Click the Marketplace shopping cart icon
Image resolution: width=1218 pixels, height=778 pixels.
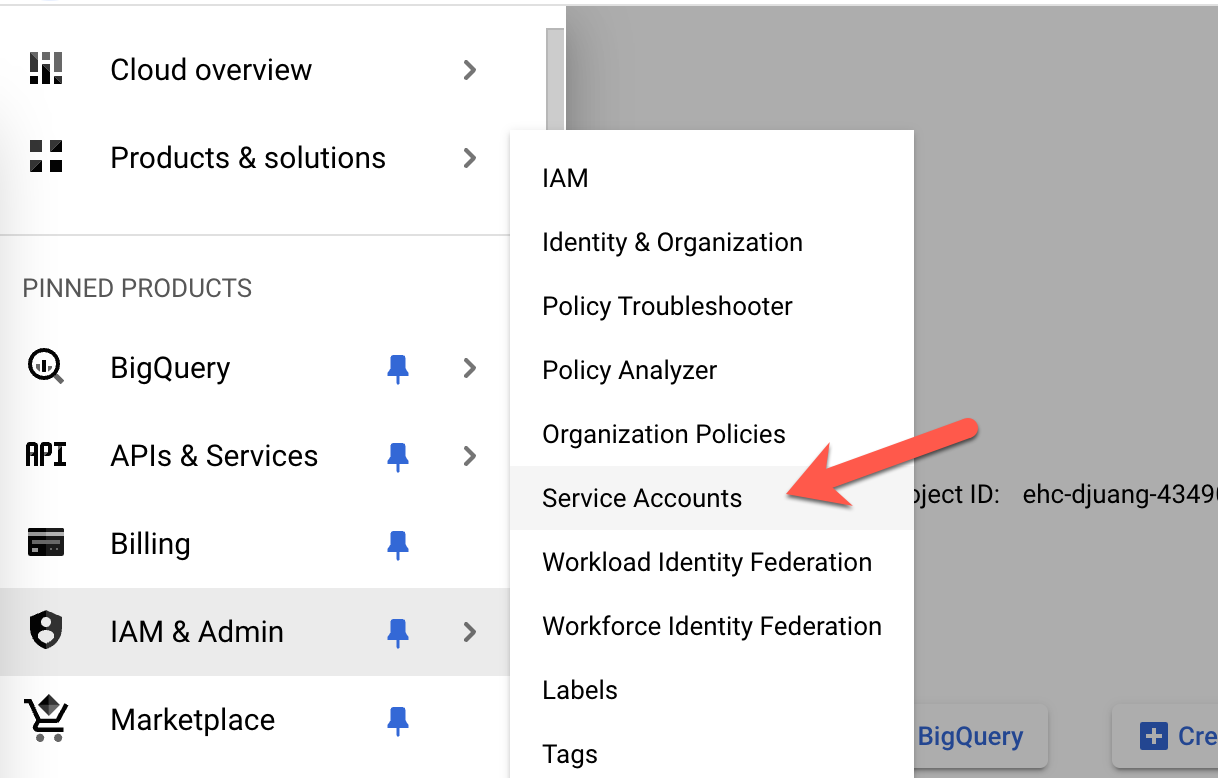[x=45, y=719]
